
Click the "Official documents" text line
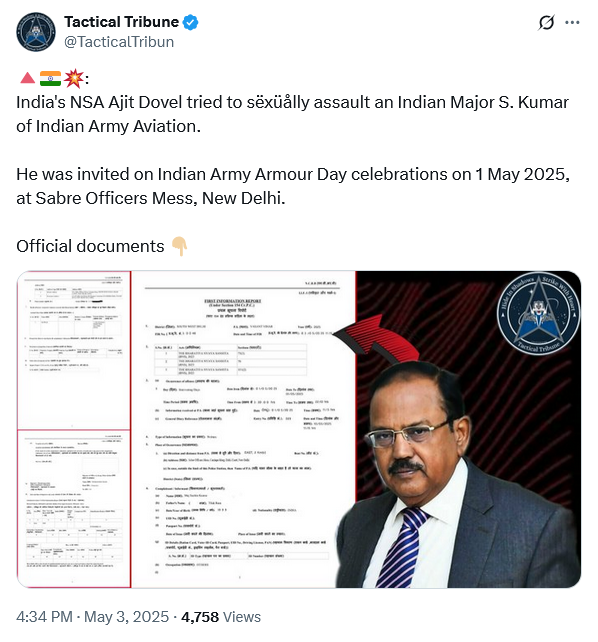(x=90, y=246)
